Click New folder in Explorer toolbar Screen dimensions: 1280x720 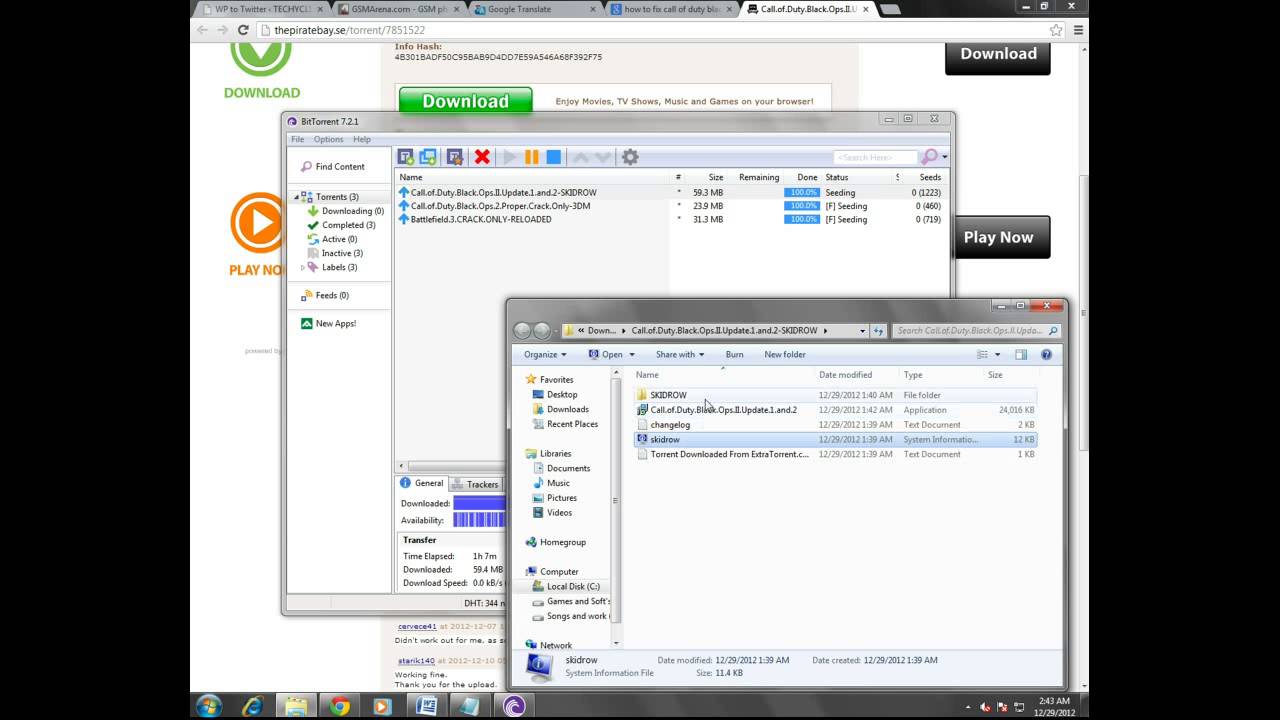[x=785, y=354]
